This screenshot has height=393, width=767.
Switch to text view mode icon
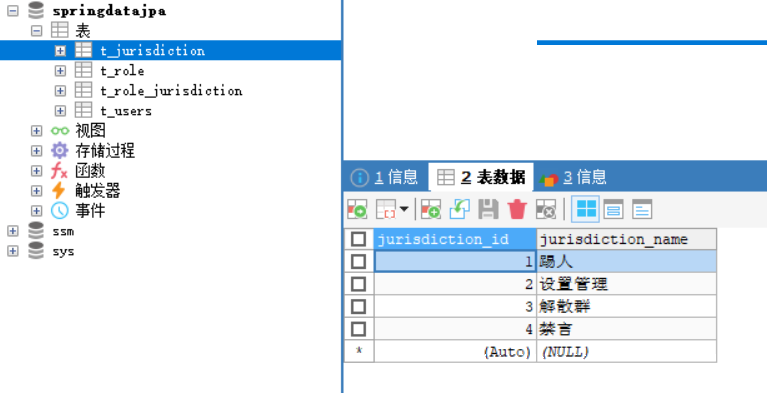coord(642,209)
